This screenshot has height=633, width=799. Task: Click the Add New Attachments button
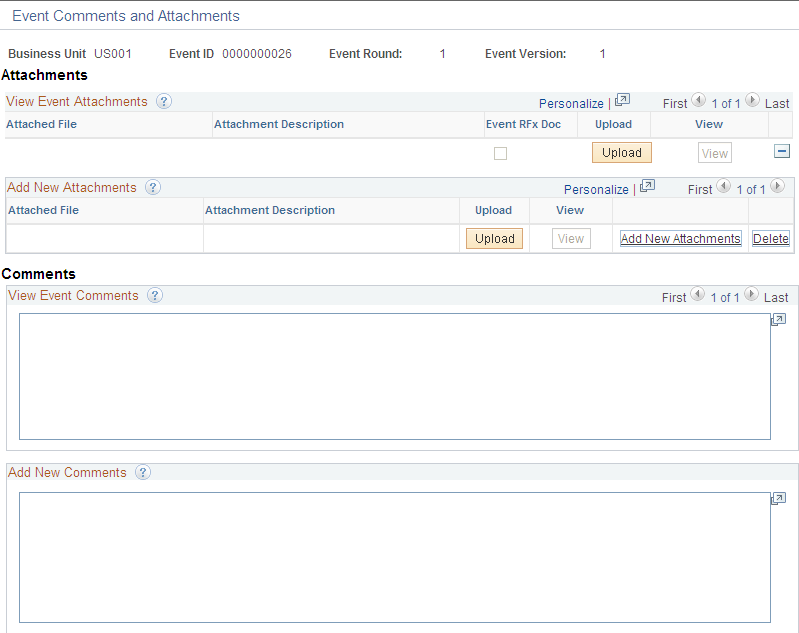click(x=680, y=239)
